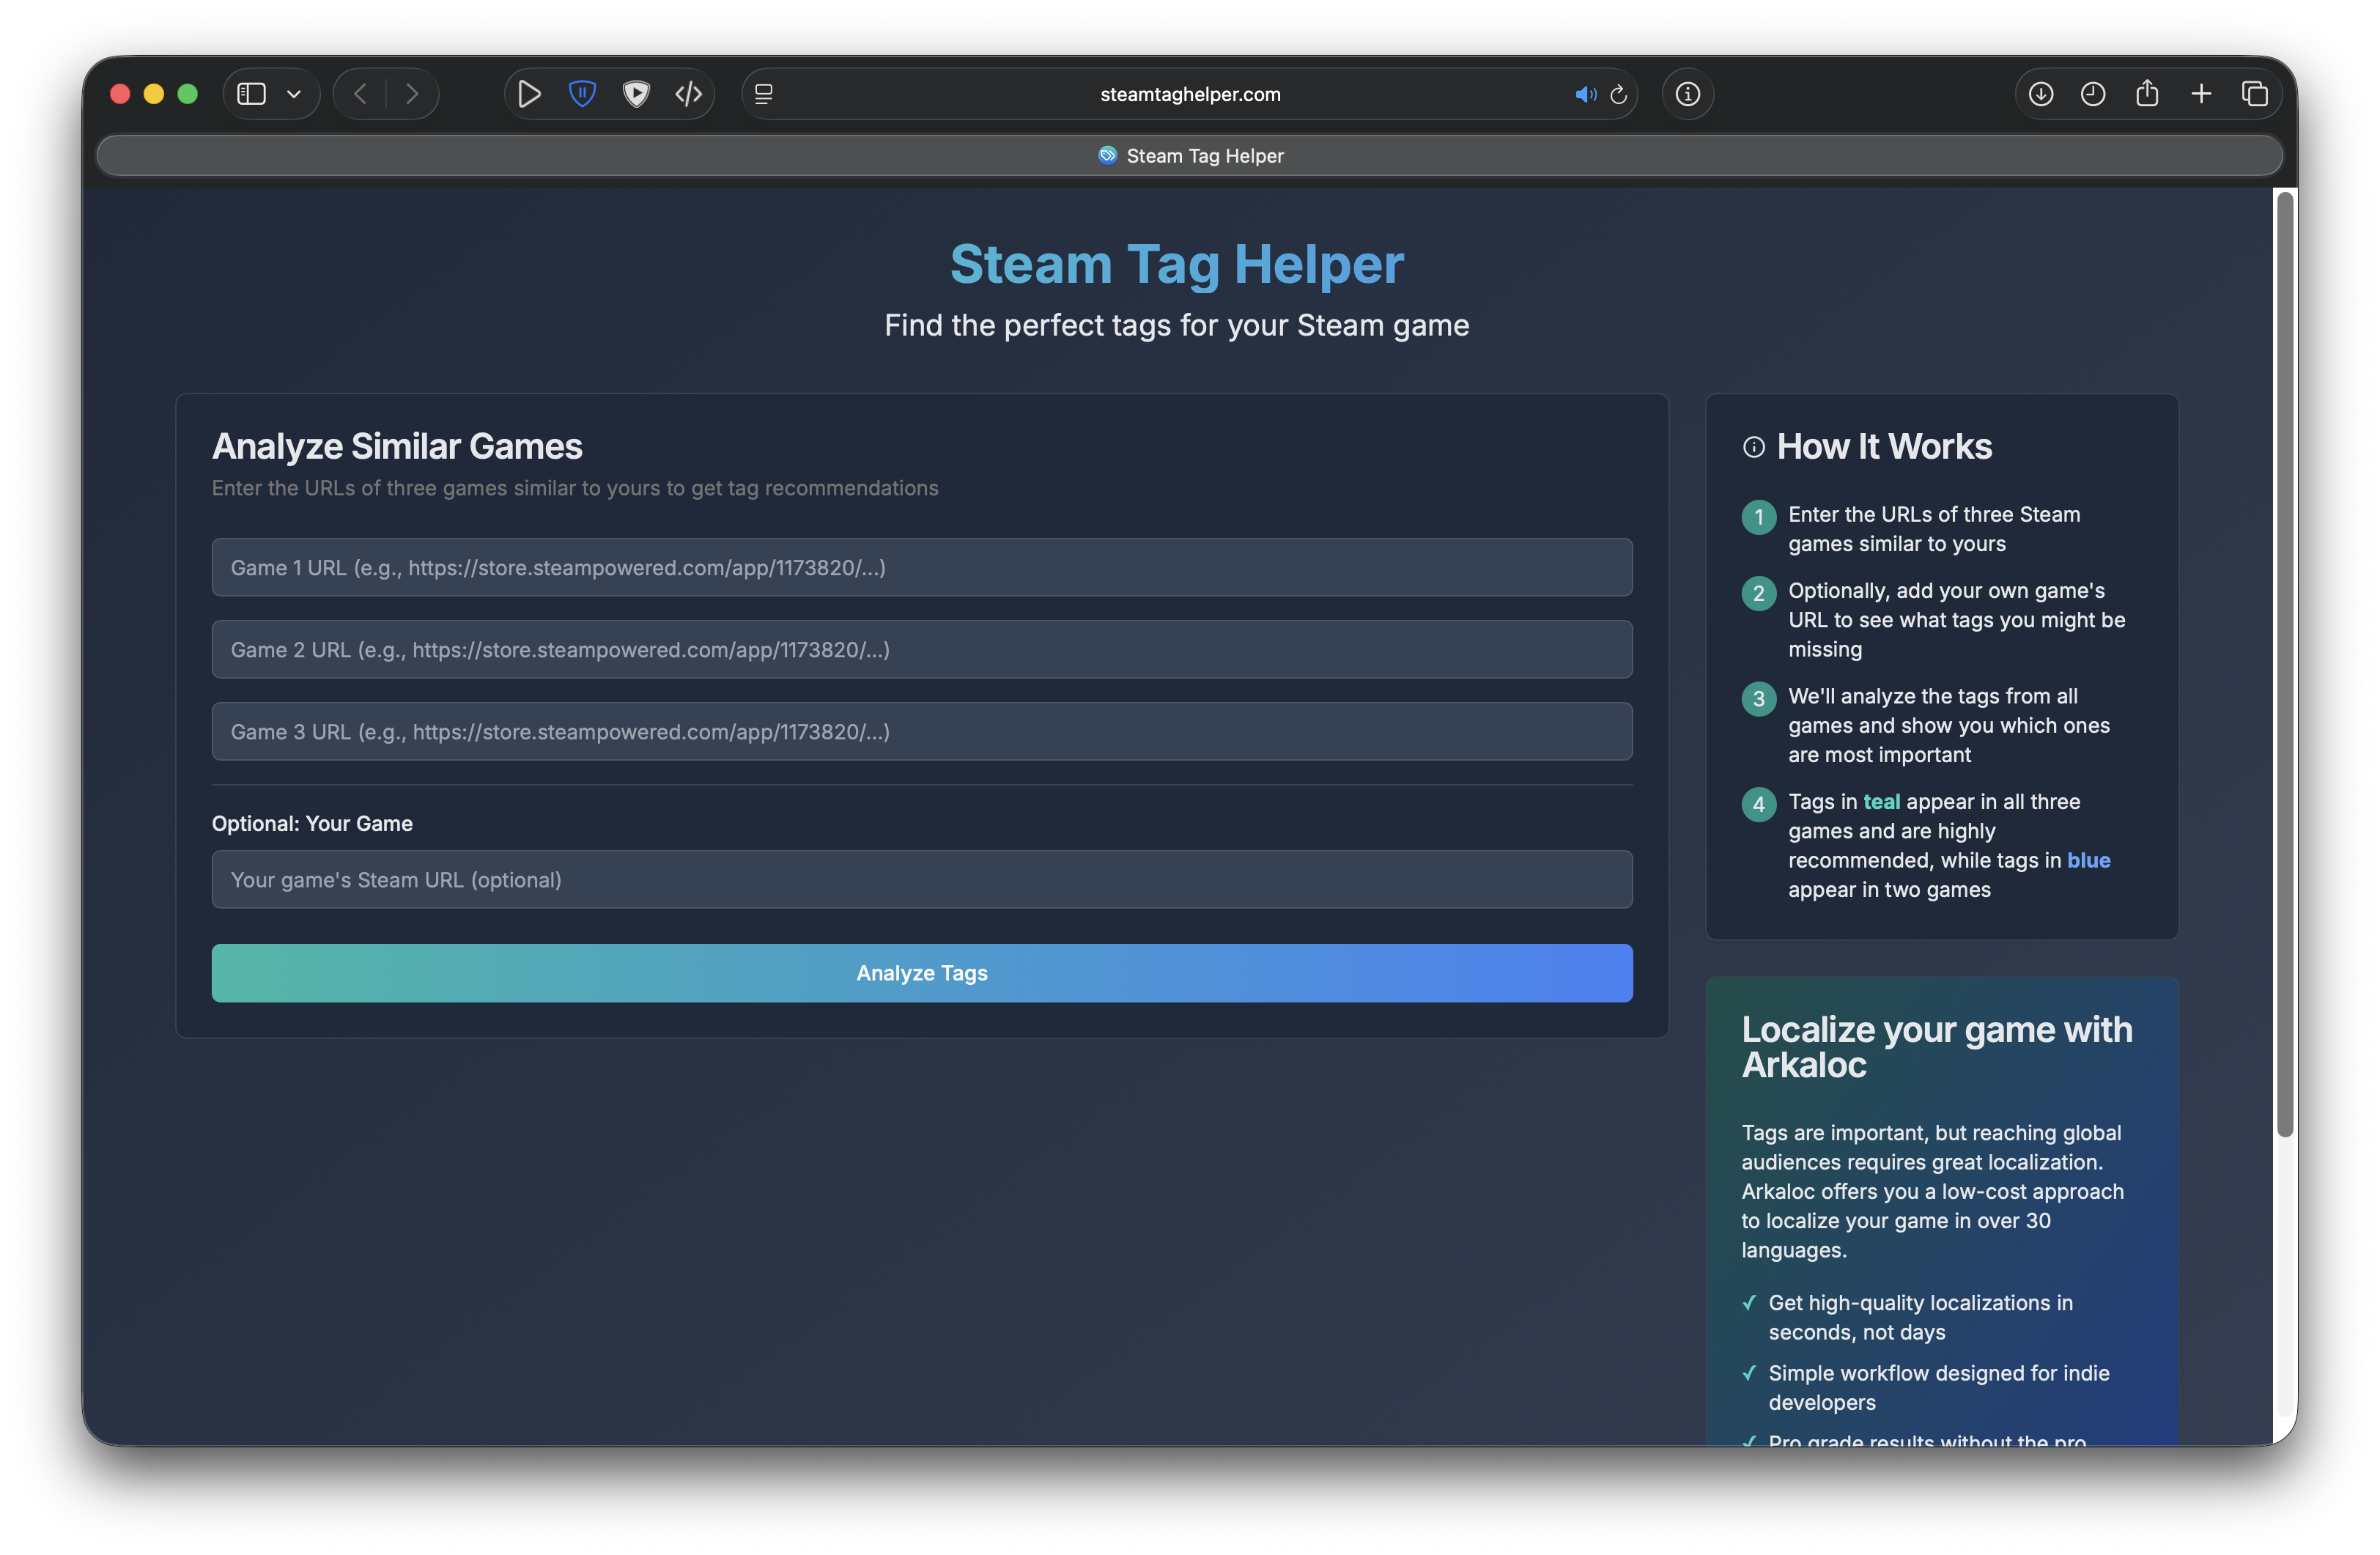Show the tab overview
Image resolution: width=2380 pixels, height=1555 pixels.
click(x=2255, y=94)
